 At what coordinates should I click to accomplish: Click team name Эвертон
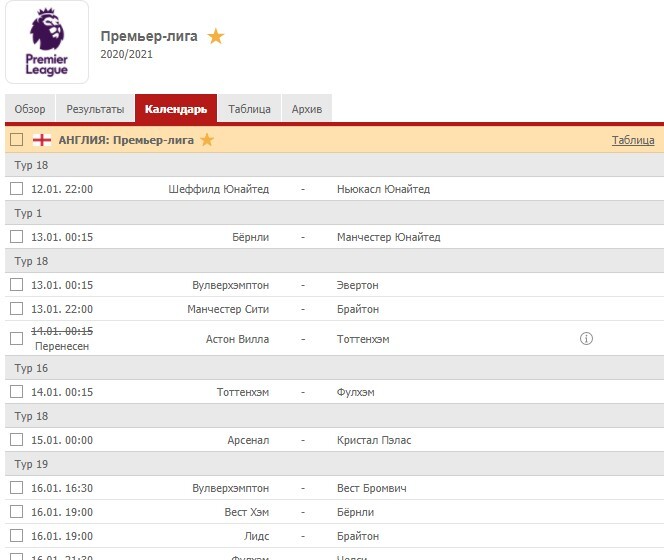[x=357, y=285]
